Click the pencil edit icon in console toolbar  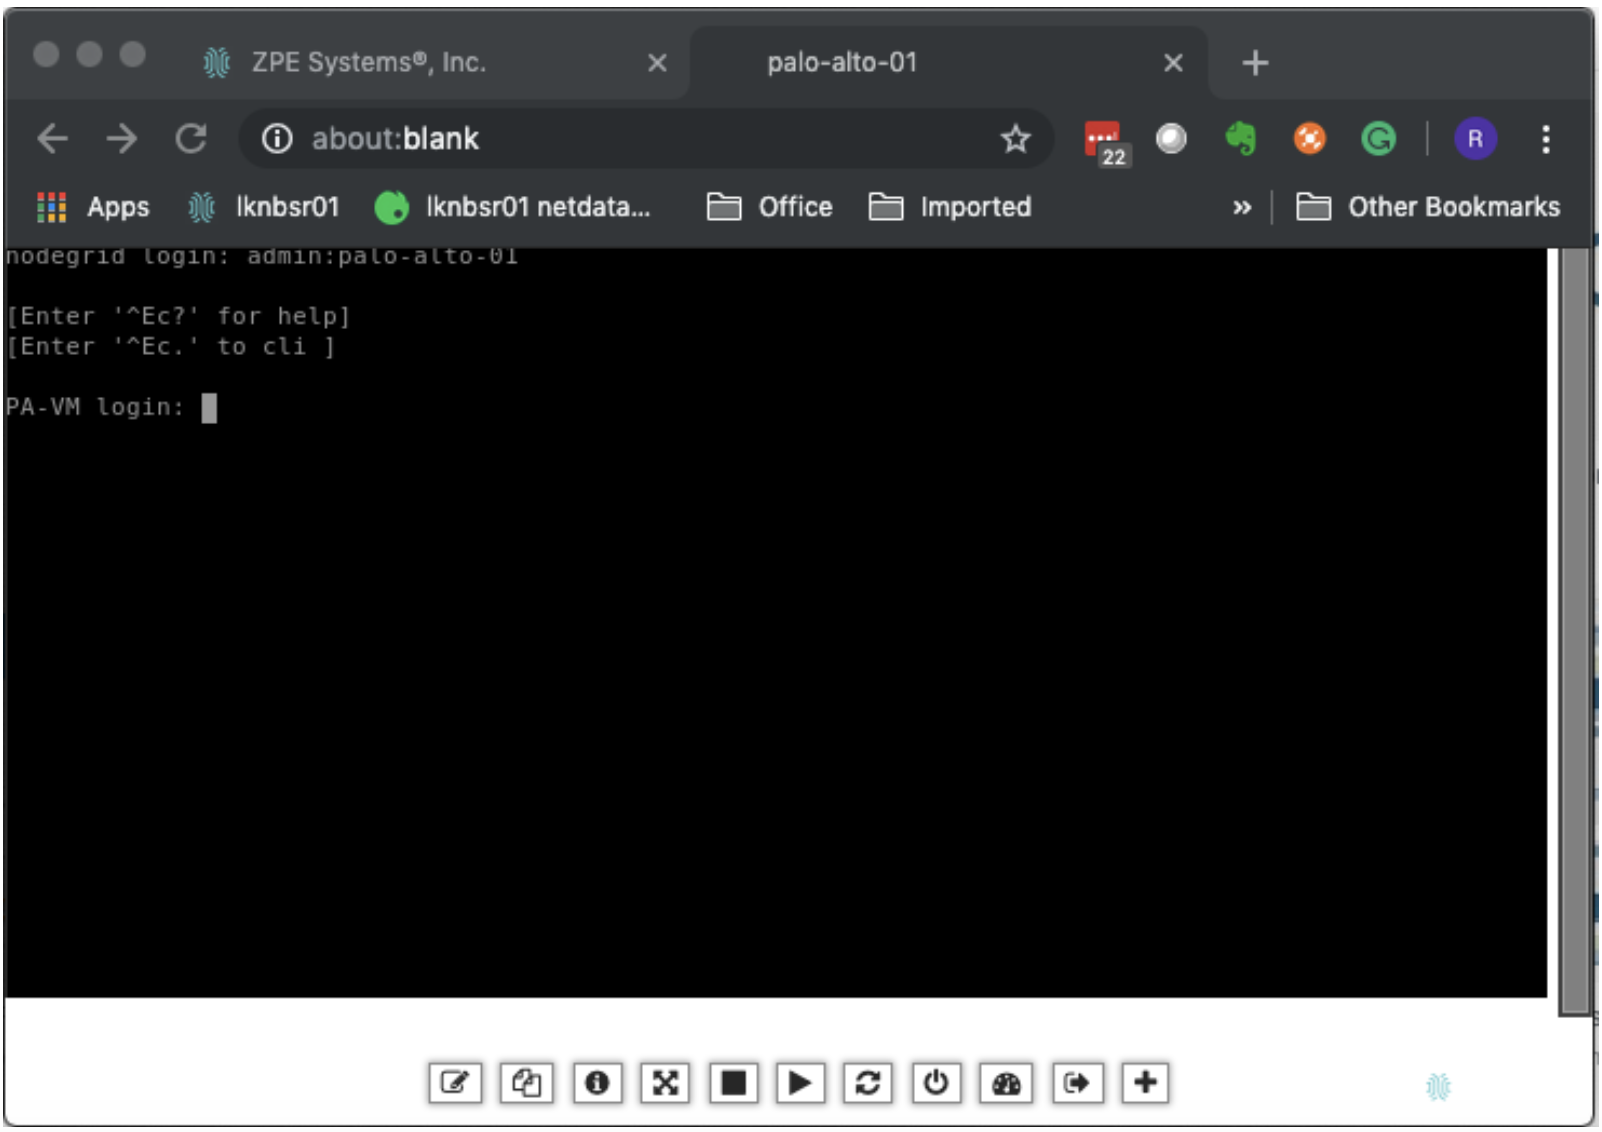coord(455,1083)
